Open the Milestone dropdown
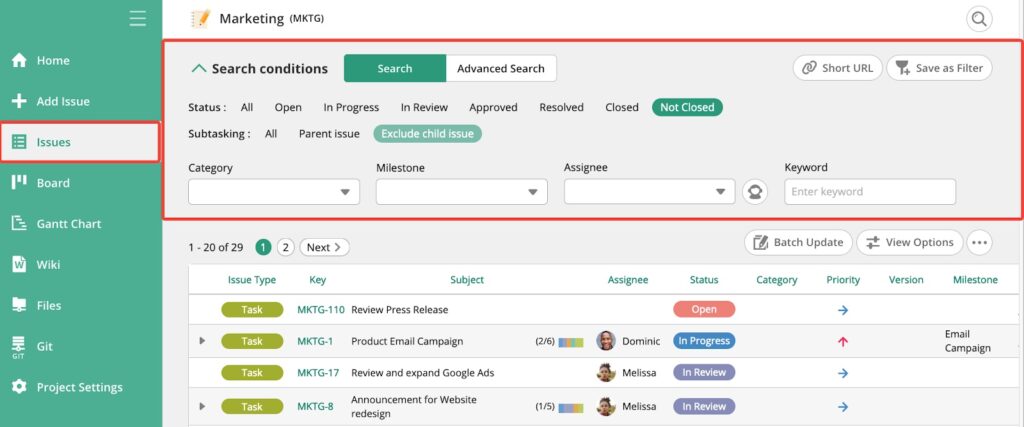Image resolution: width=1024 pixels, height=427 pixels. point(462,192)
